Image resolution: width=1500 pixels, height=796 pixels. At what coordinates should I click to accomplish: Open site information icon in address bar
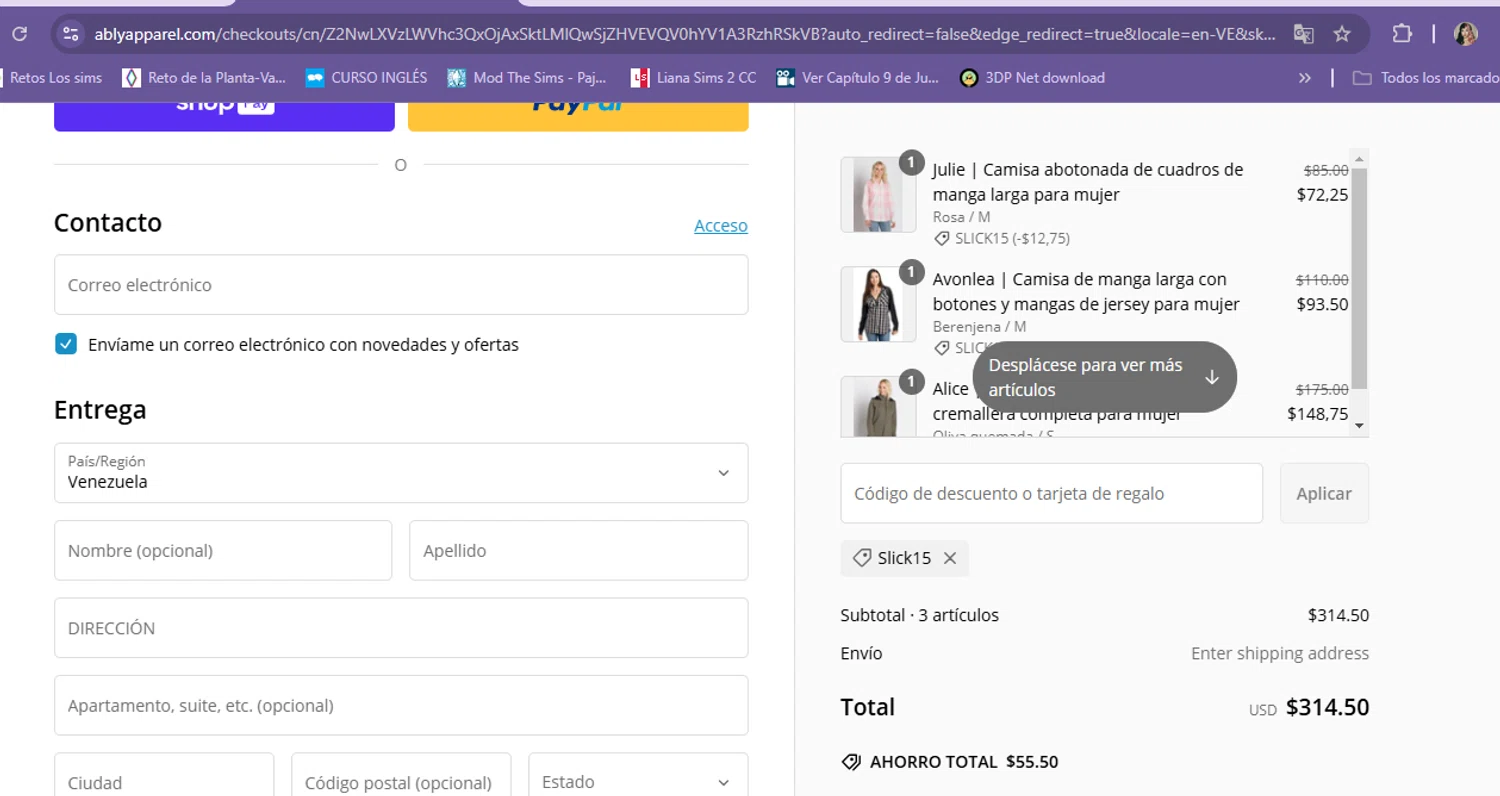70,34
